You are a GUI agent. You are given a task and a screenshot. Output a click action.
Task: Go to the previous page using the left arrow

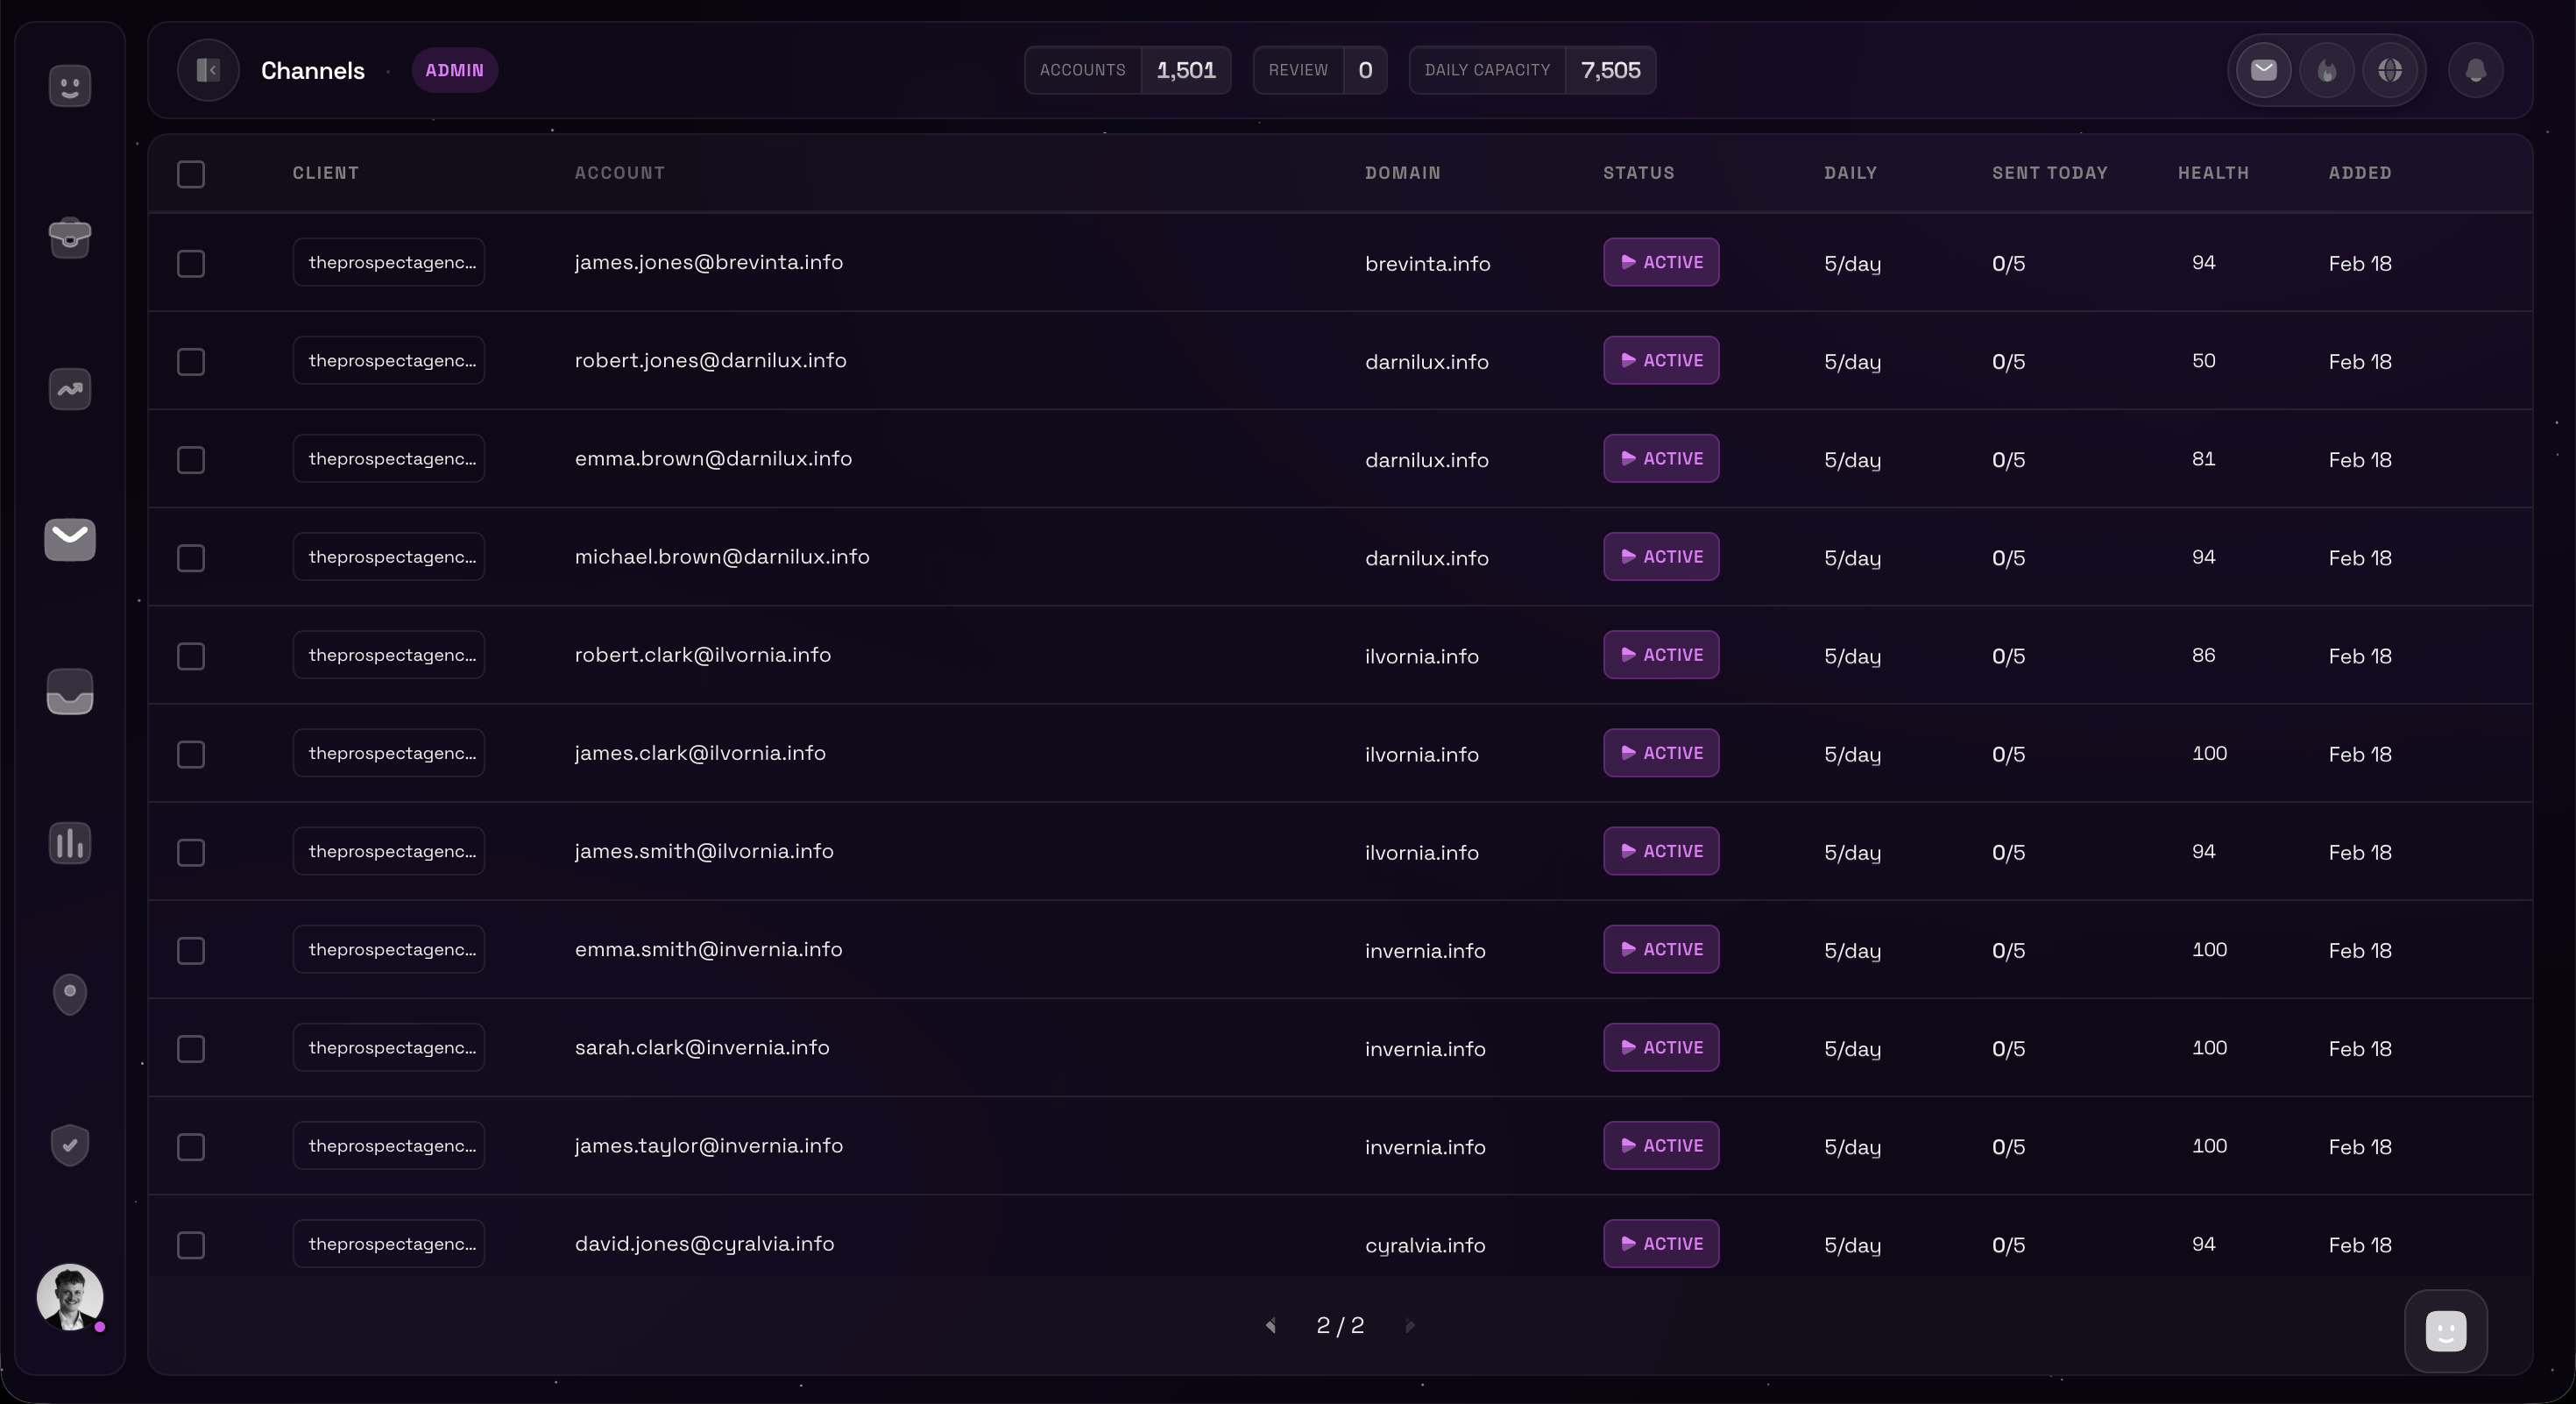[1271, 1326]
